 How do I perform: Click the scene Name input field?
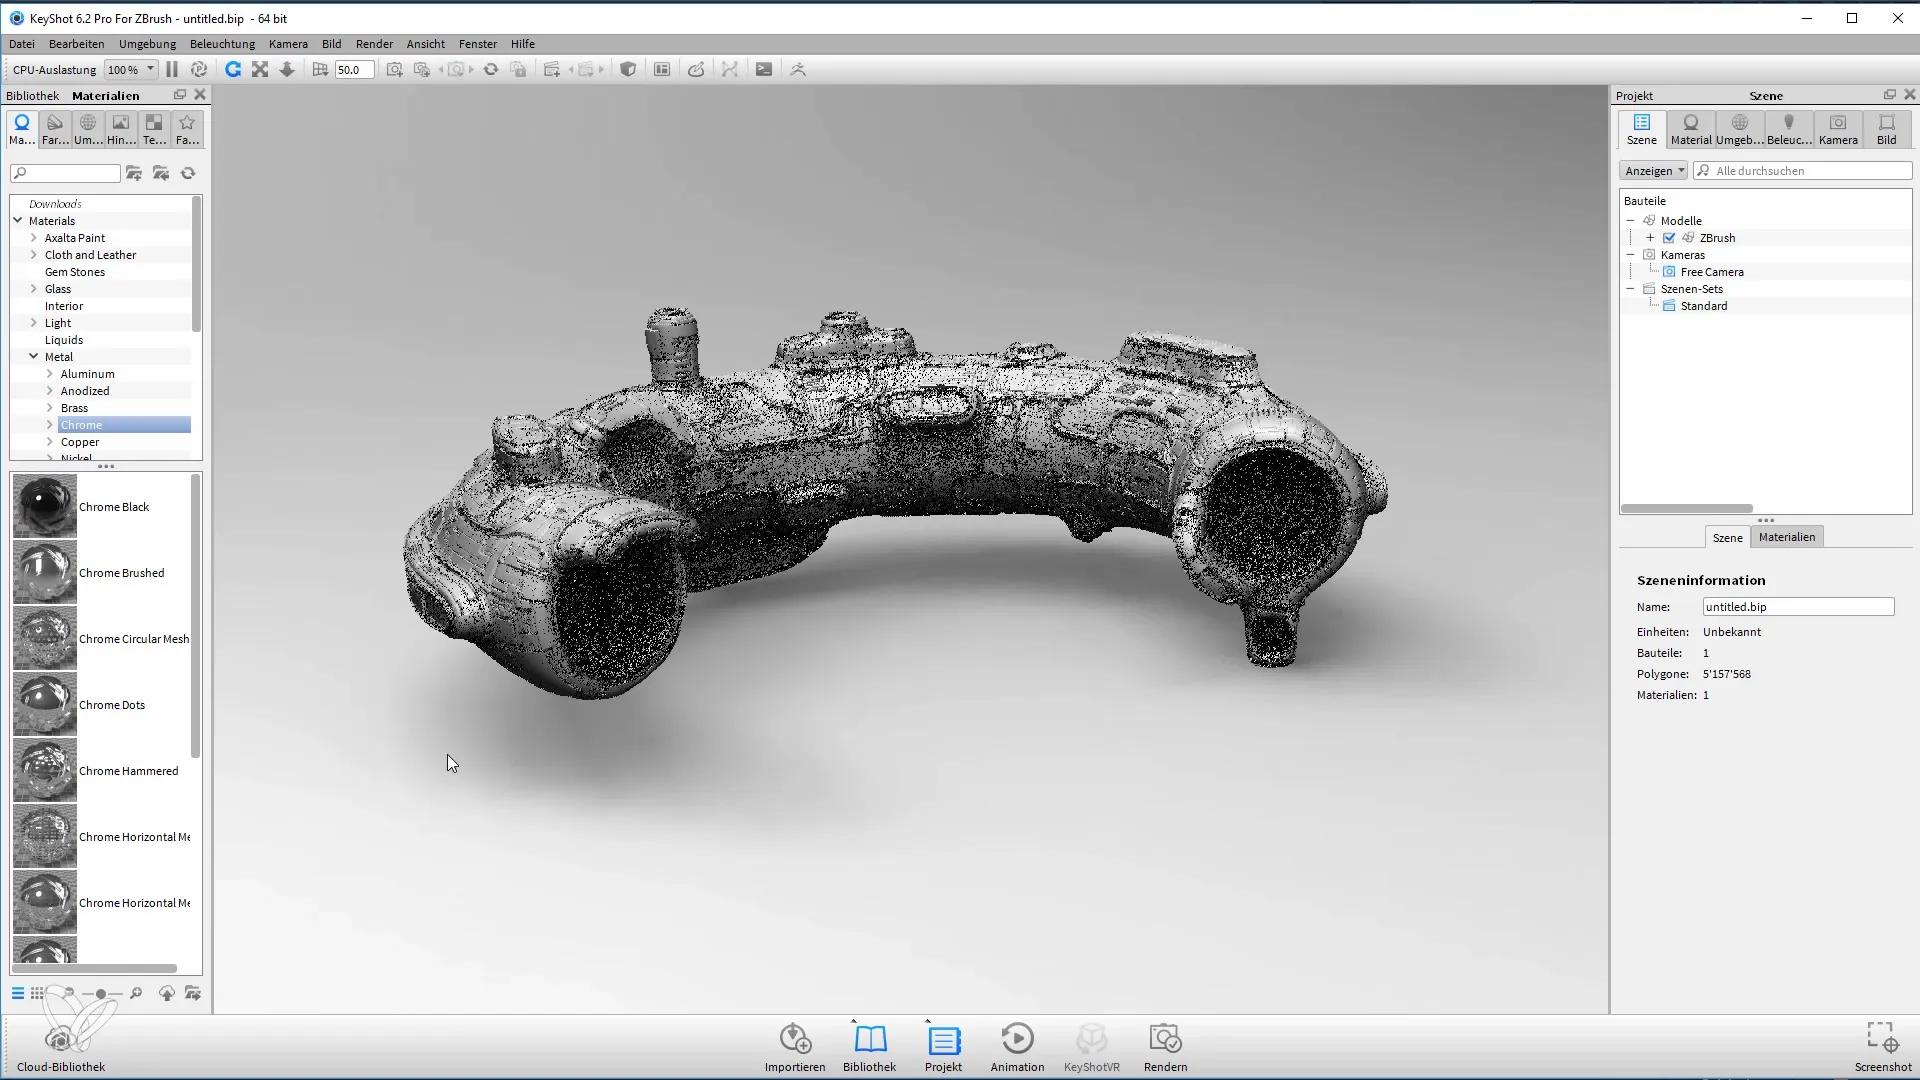click(1798, 607)
